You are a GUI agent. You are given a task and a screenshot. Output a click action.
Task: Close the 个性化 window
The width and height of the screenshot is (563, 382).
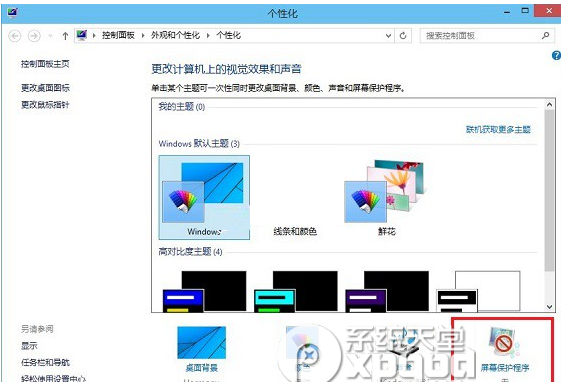549,11
